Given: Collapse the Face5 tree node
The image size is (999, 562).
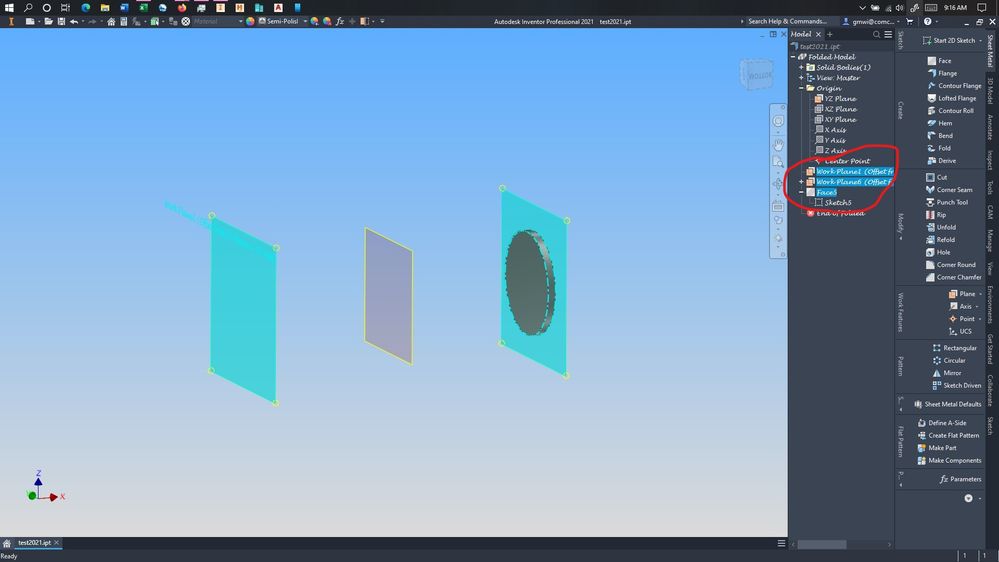Looking at the screenshot, I should tap(801, 192).
